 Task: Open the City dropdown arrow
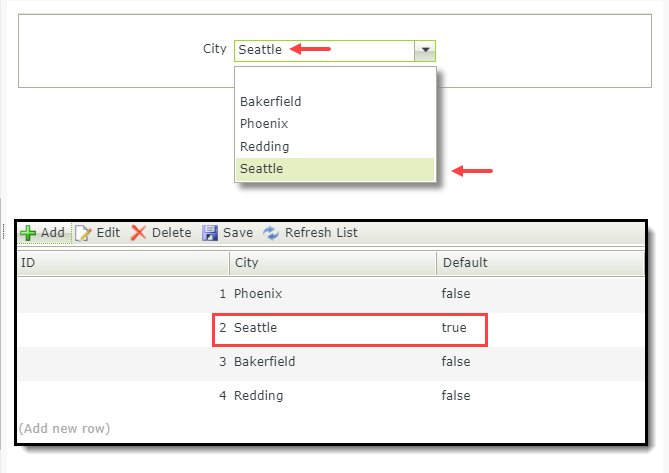point(425,50)
